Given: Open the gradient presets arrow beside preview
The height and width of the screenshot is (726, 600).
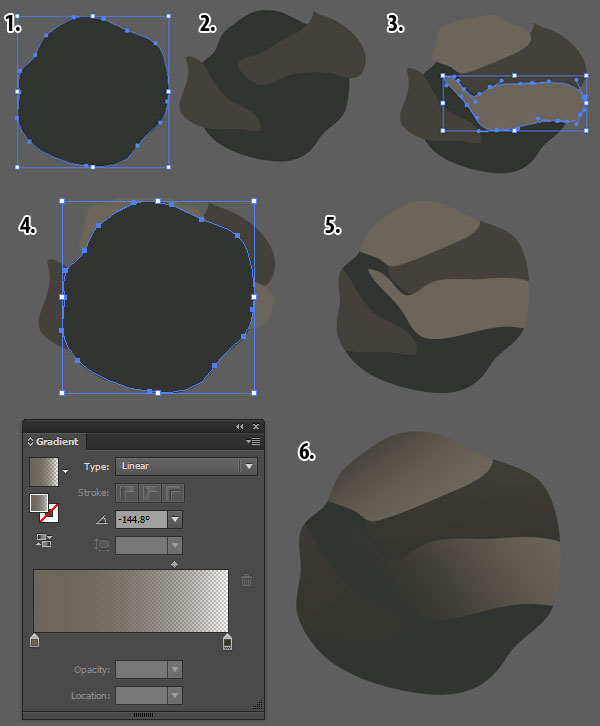Looking at the screenshot, I should 65,471.
